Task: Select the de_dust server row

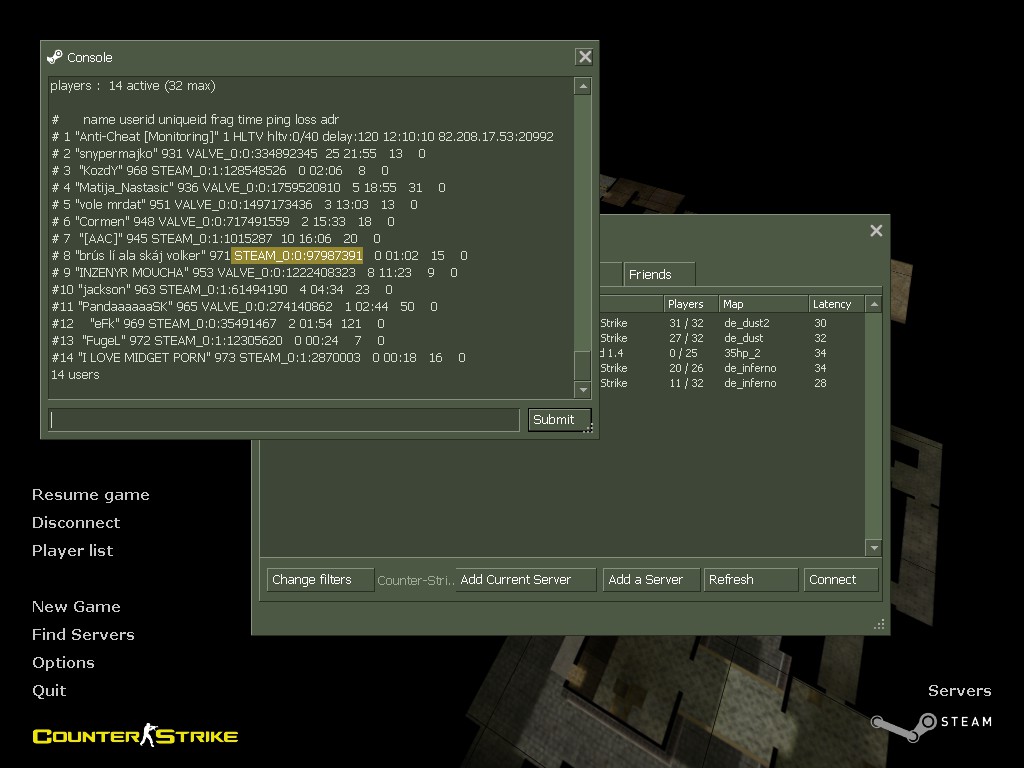Action: tap(732, 338)
